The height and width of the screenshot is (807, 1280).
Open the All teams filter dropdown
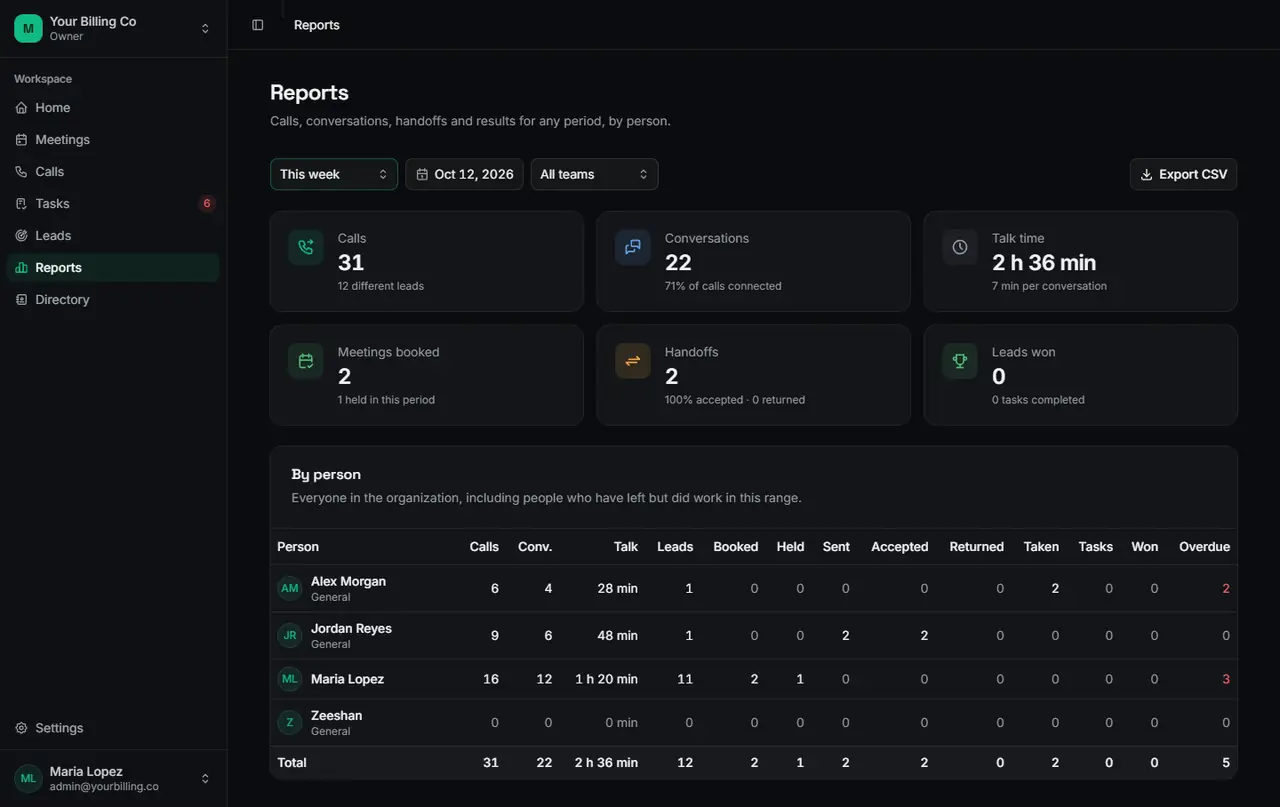pyautogui.click(x=594, y=174)
